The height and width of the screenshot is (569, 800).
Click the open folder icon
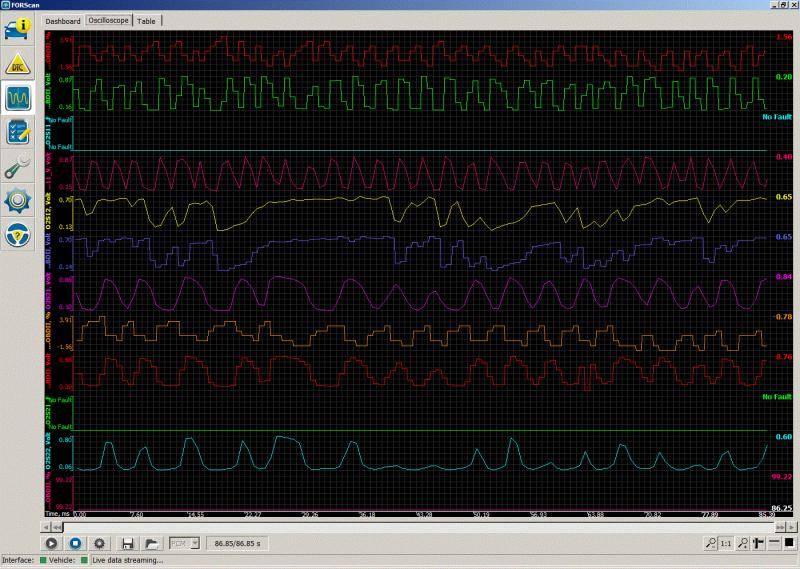151,543
